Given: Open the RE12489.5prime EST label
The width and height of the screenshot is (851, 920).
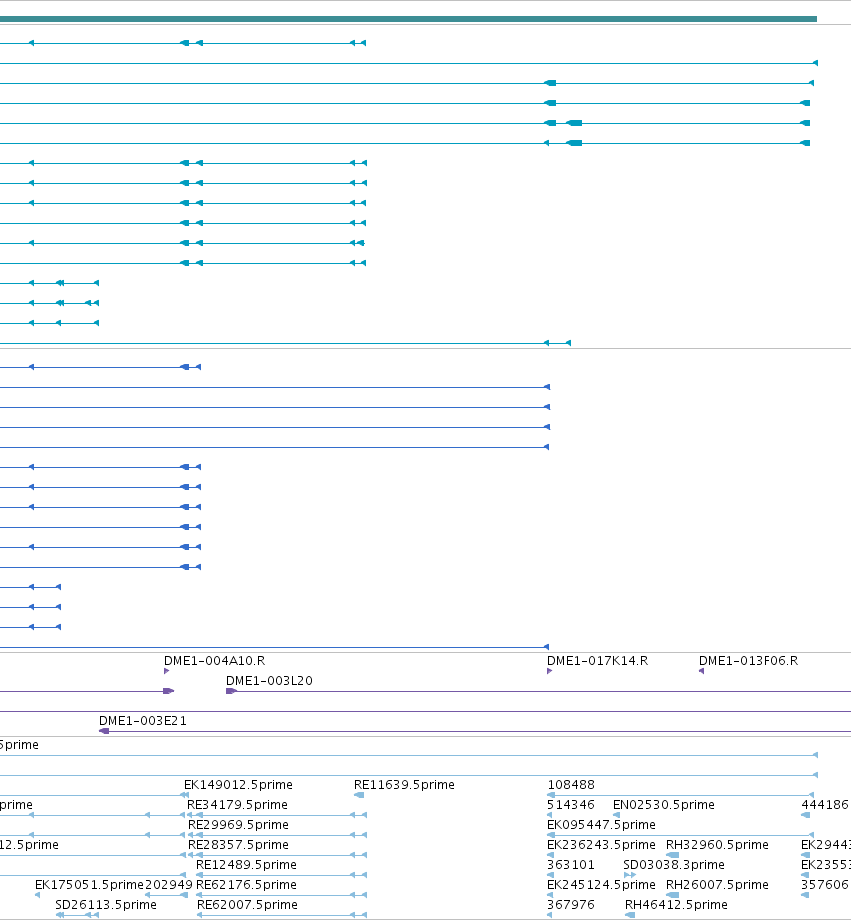Looking at the screenshot, I should click(x=246, y=864).
